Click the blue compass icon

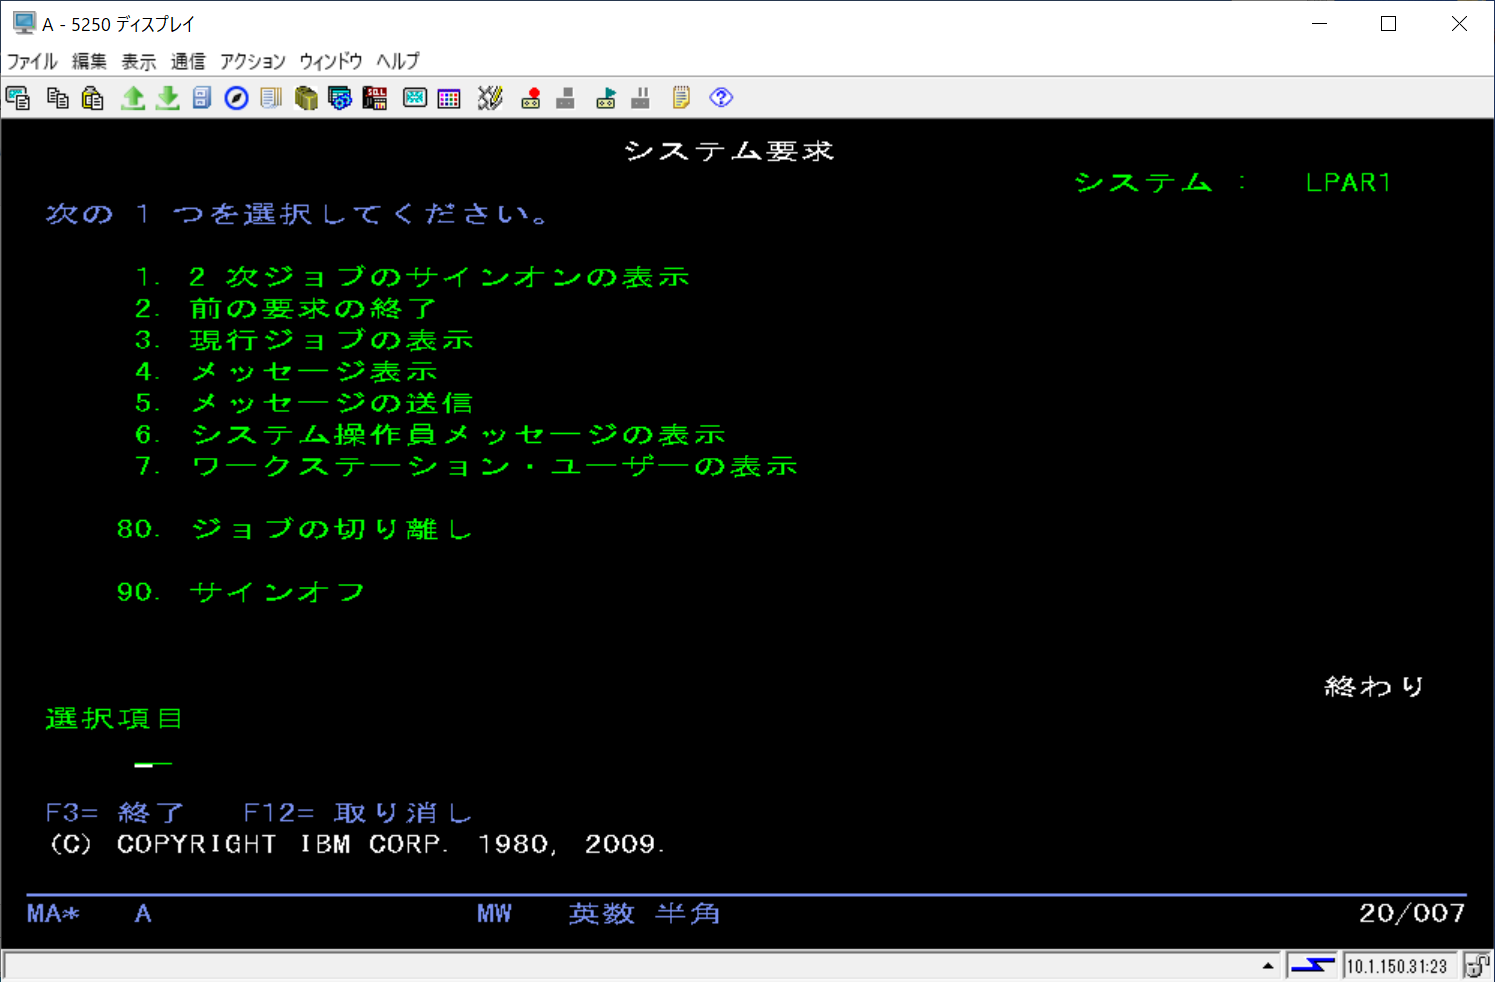(x=237, y=98)
